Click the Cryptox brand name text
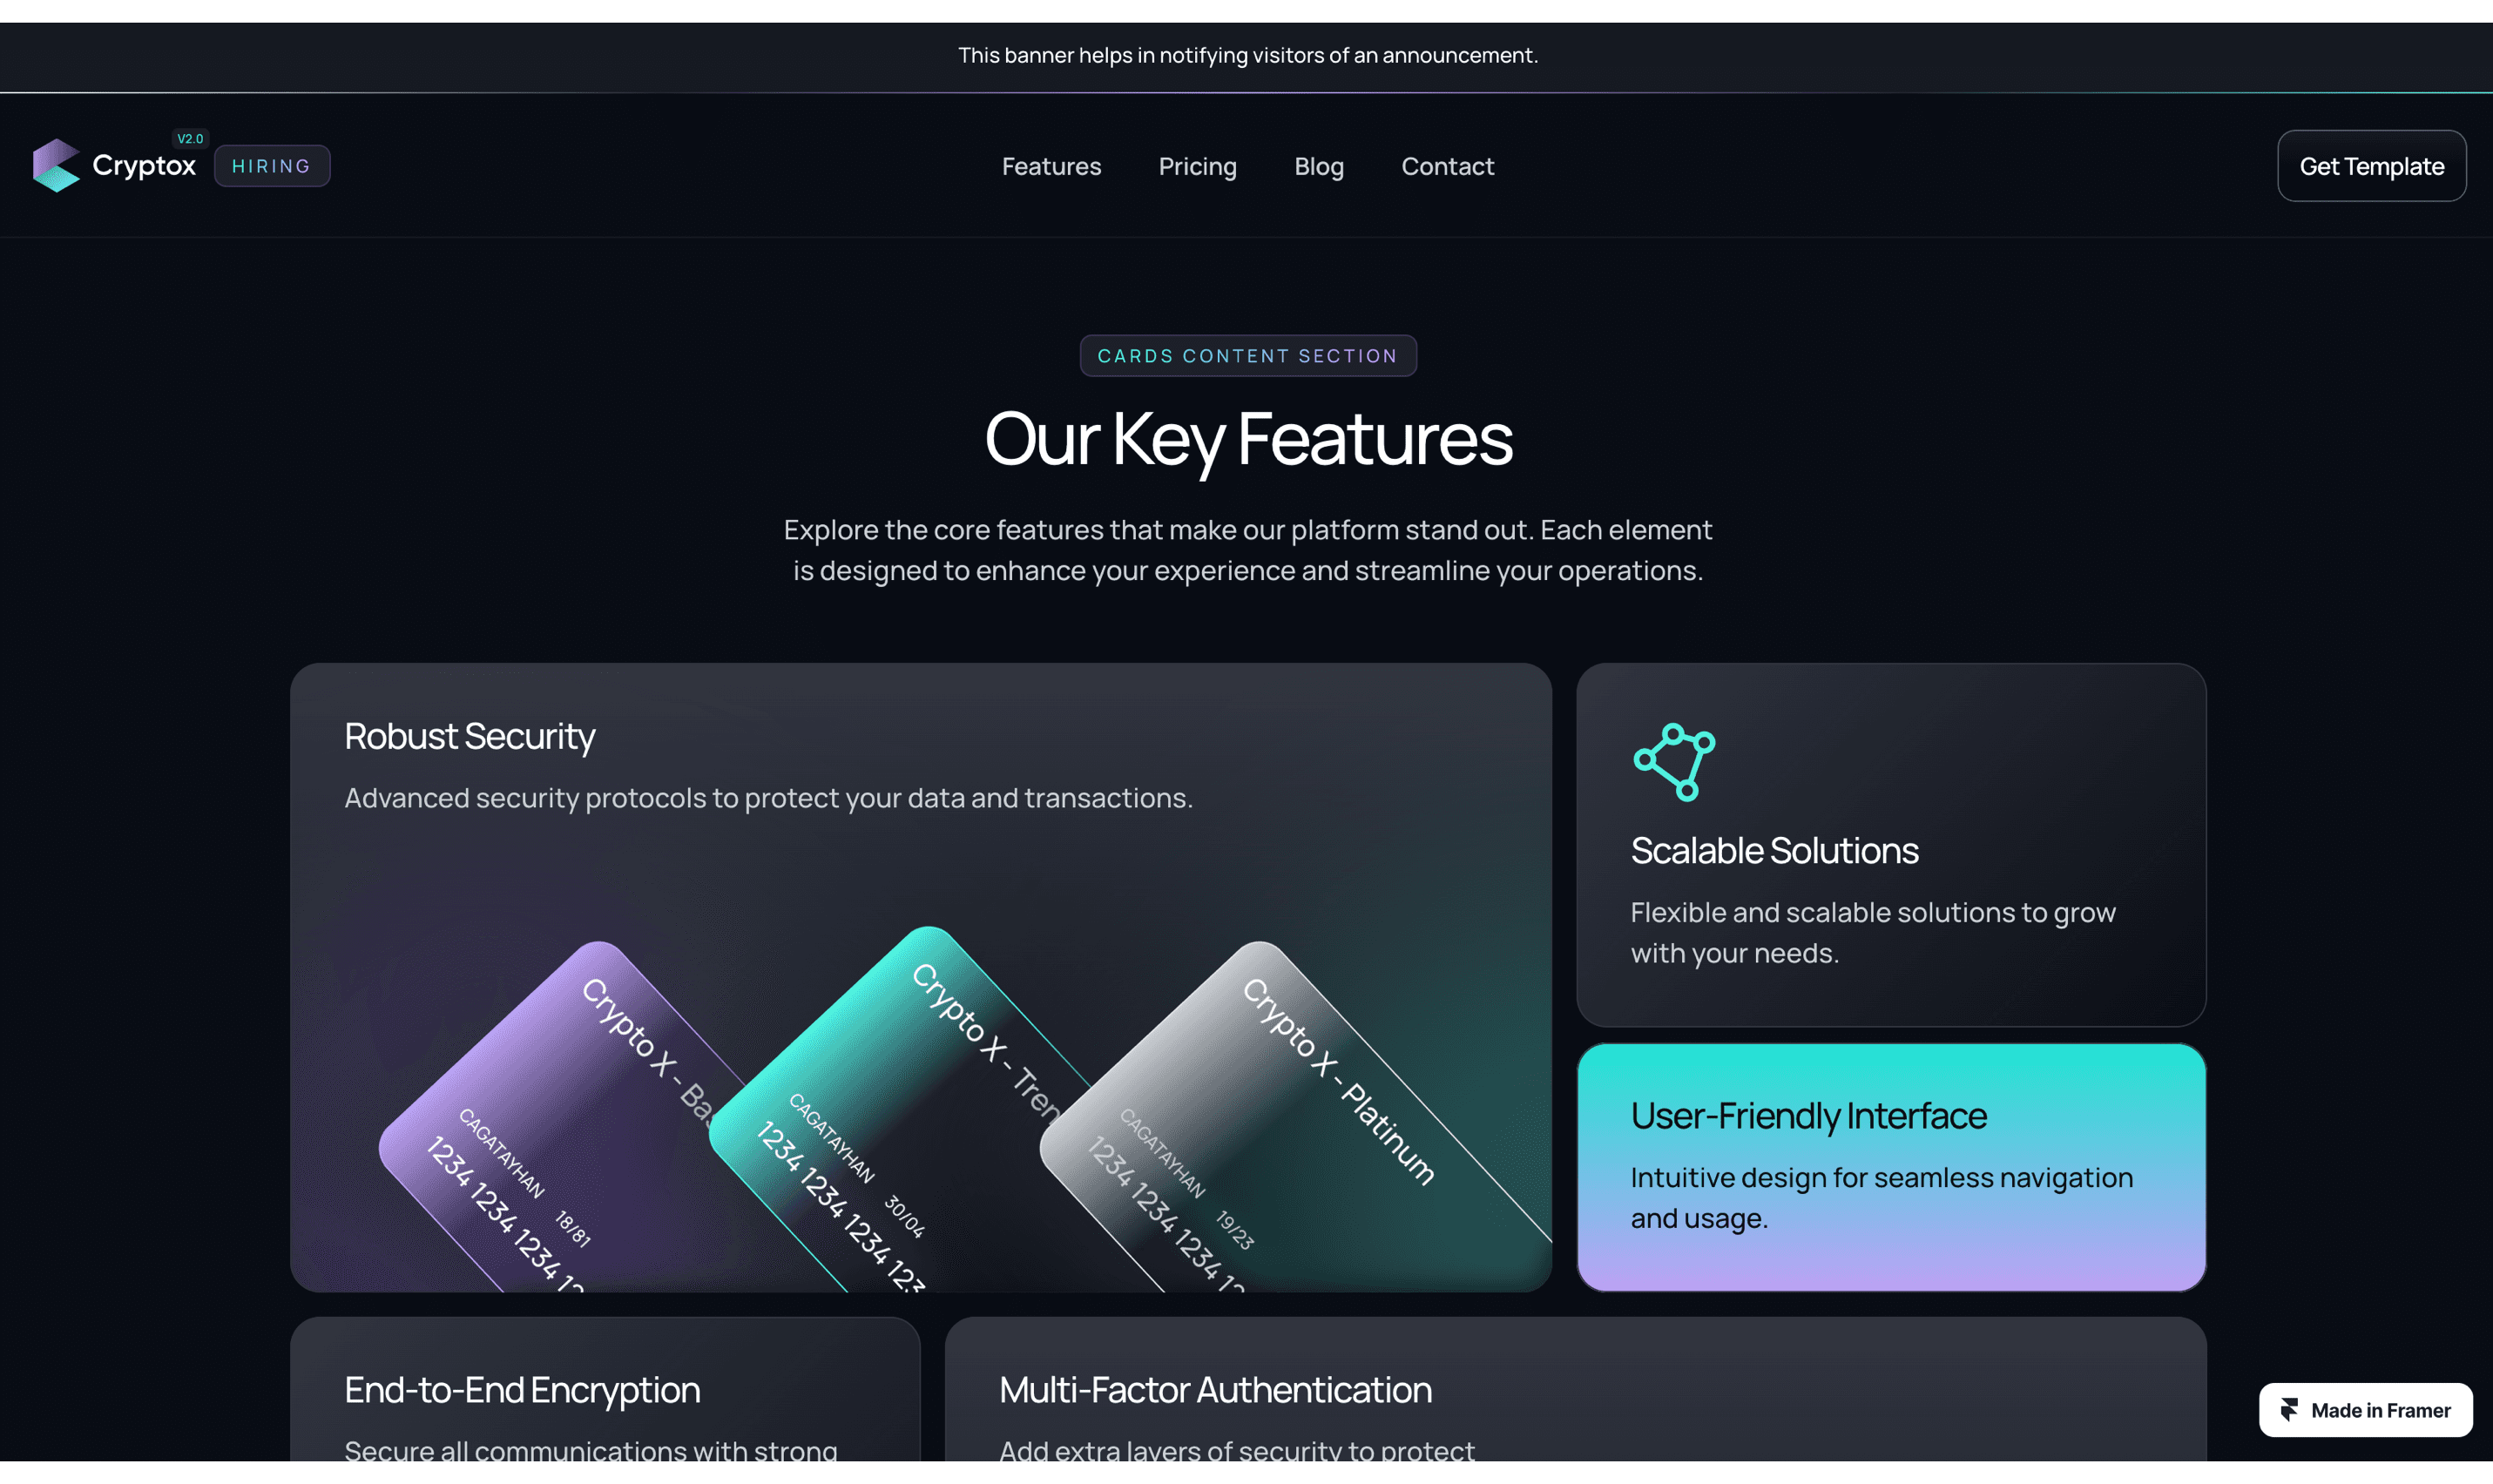Image resolution: width=2493 pixels, height=1484 pixels. (144, 165)
